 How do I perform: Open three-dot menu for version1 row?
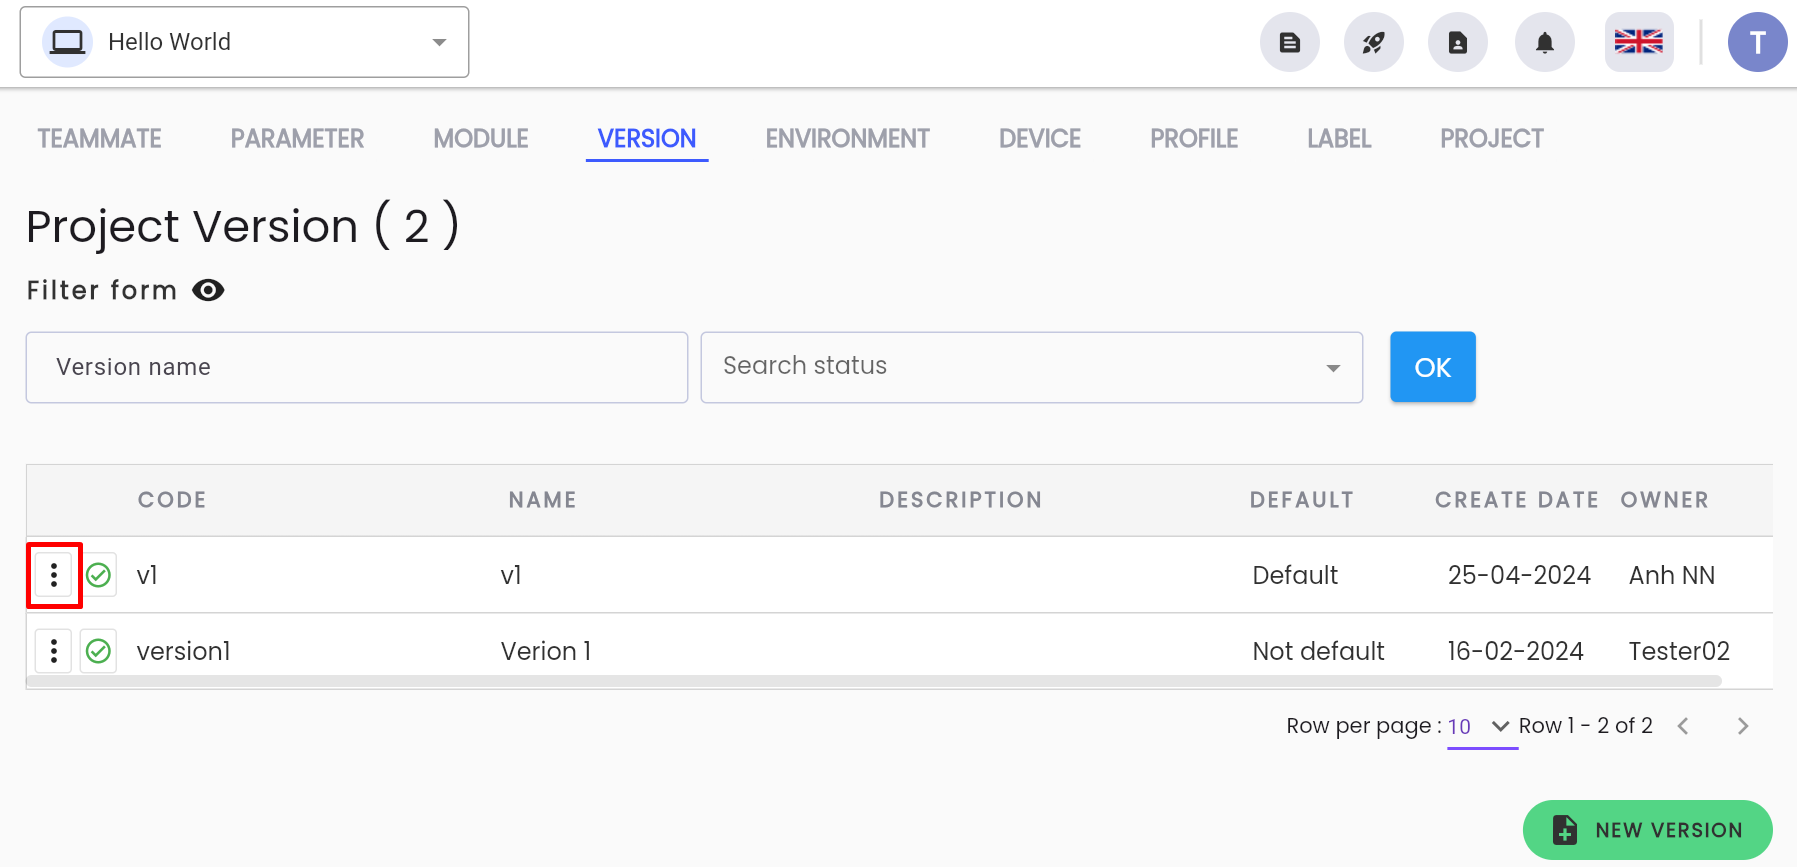click(x=54, y=651)
